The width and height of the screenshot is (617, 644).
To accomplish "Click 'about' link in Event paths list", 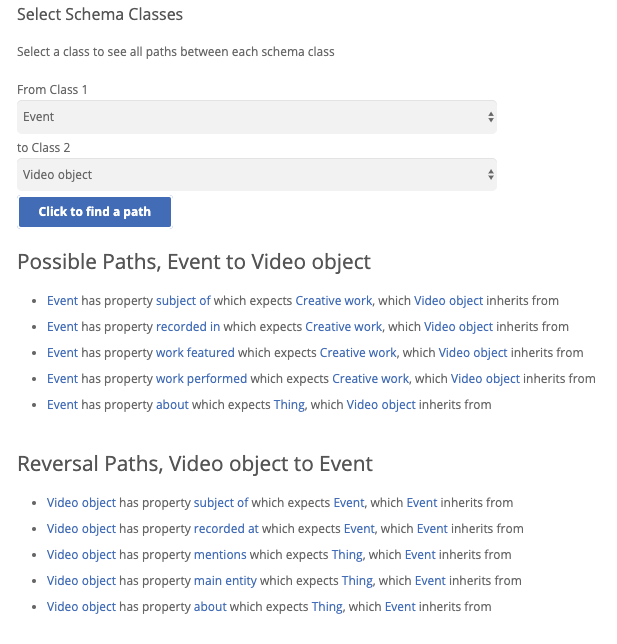I will 172,405.
